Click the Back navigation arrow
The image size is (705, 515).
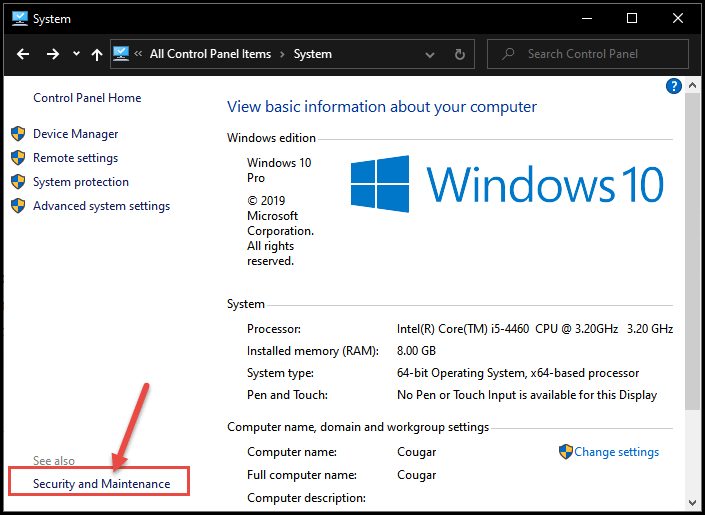click(23, 54)
